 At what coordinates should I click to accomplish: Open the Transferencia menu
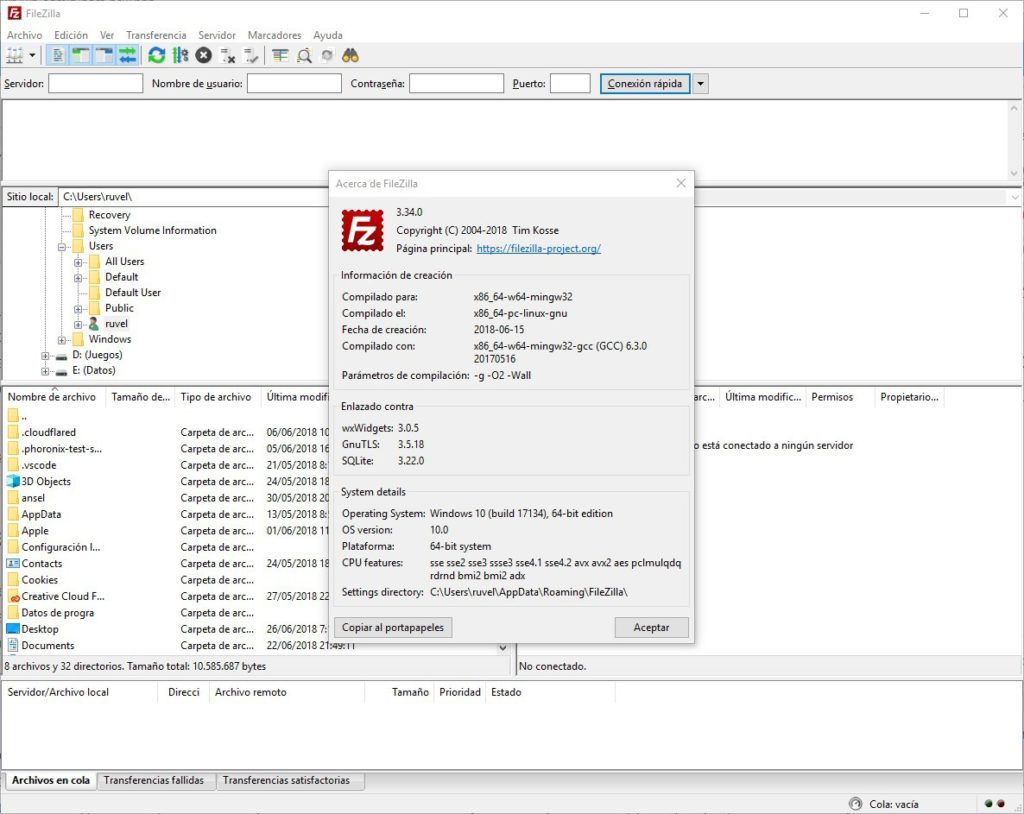[x=156, y=35]
